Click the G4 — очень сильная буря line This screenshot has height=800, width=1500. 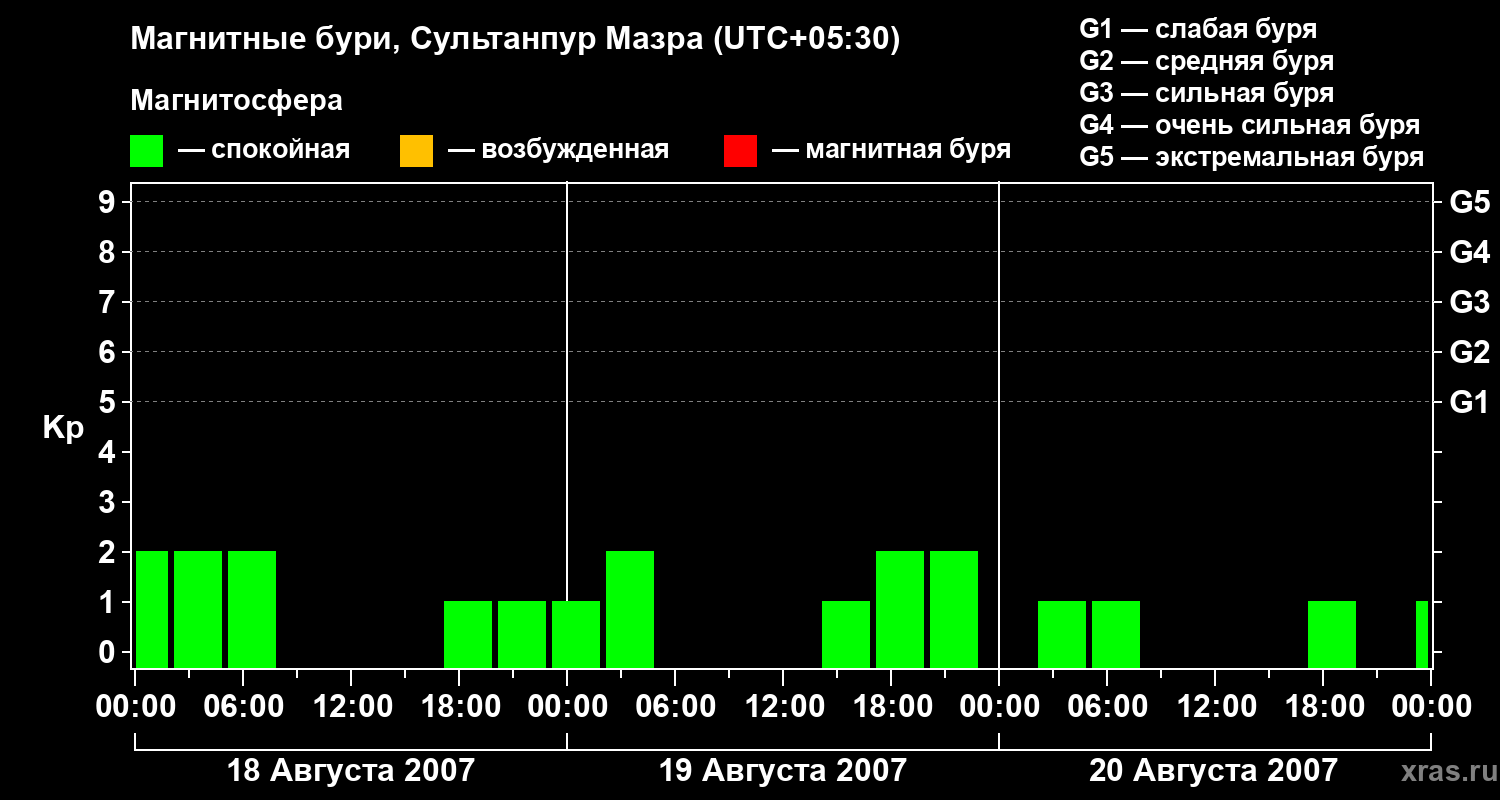coord(1250,125)
